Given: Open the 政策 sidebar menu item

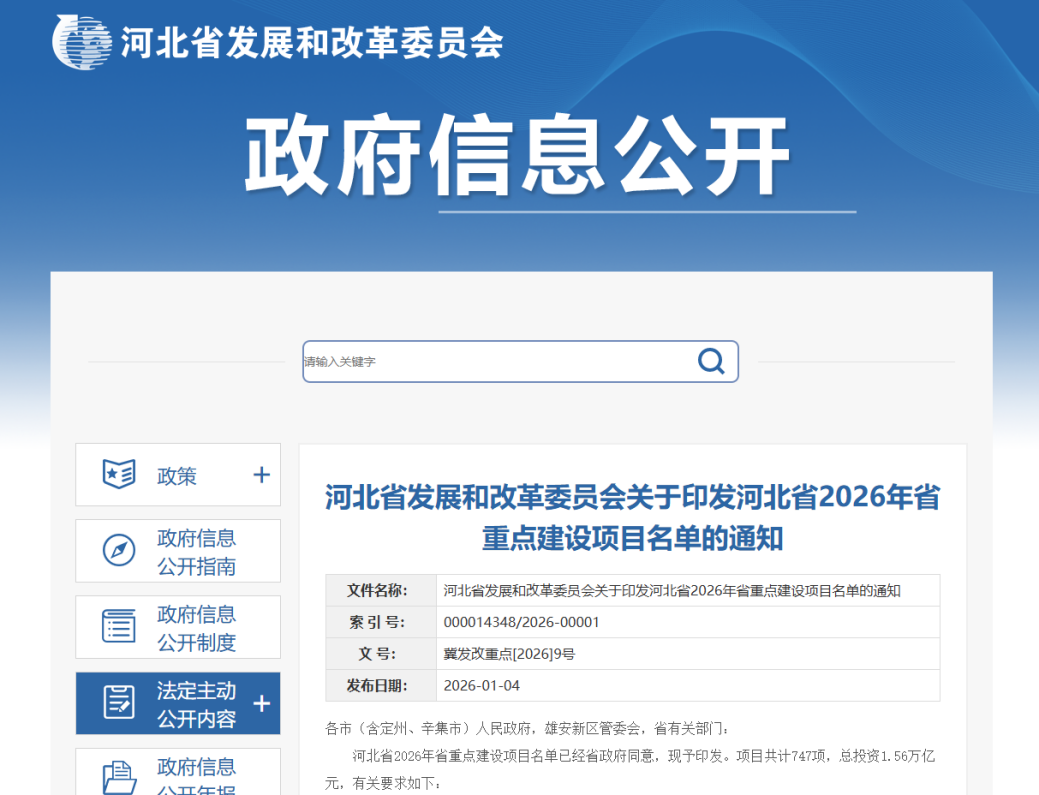Looking at the screenshot, I should click(x=177, y=476).
